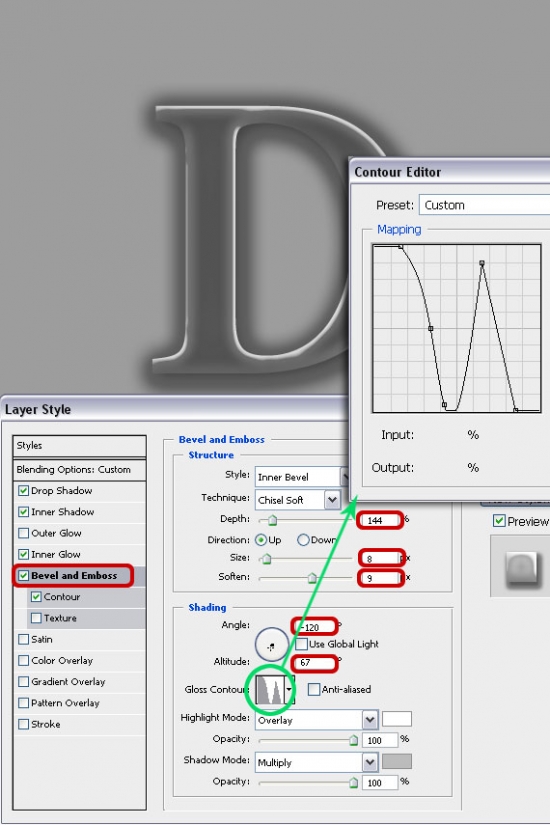Click the Depth value input field
Screen dimensions: 550x825
(x=380, y=520)
